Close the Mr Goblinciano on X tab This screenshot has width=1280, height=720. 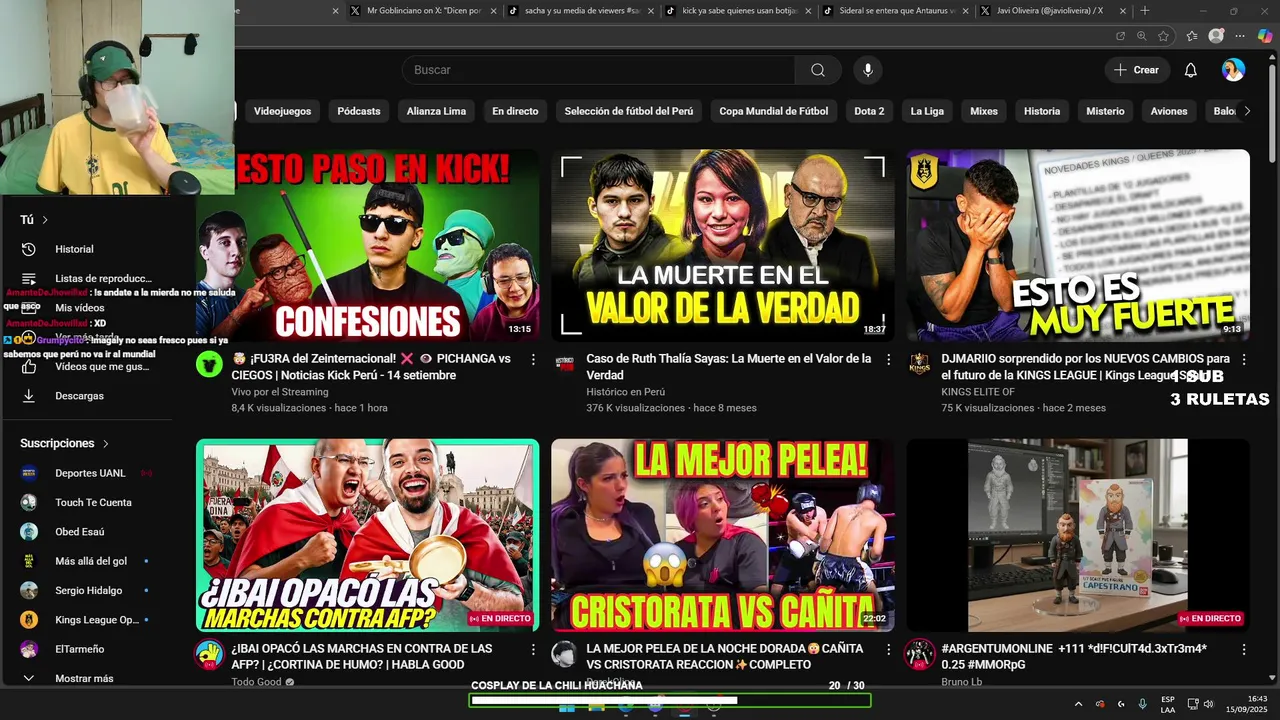coord(493,11)
